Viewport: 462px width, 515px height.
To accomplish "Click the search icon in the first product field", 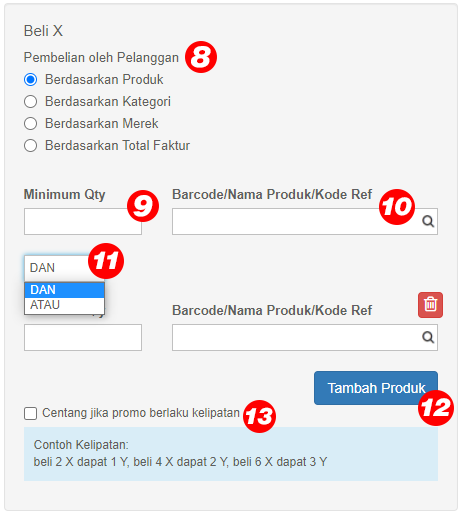I will click(428, 221).
